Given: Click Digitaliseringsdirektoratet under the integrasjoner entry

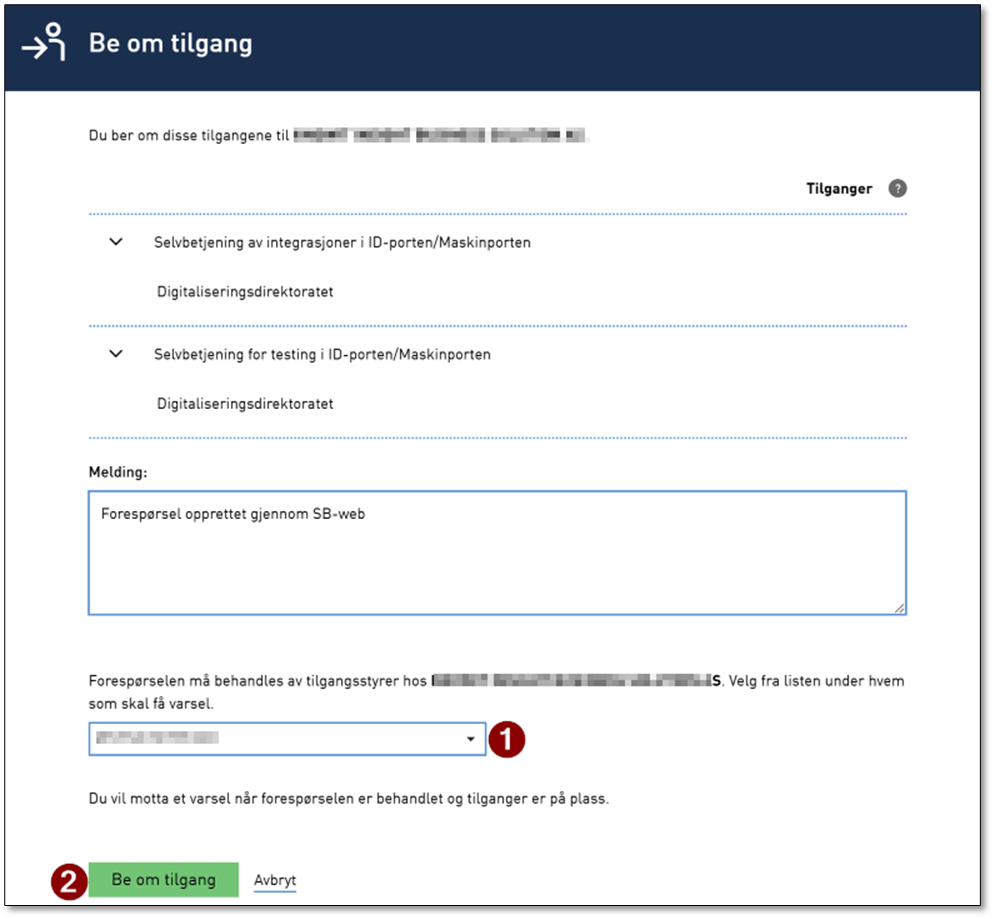Looking at the screenshot, I should pyautogui.click(x=245, y=293).
